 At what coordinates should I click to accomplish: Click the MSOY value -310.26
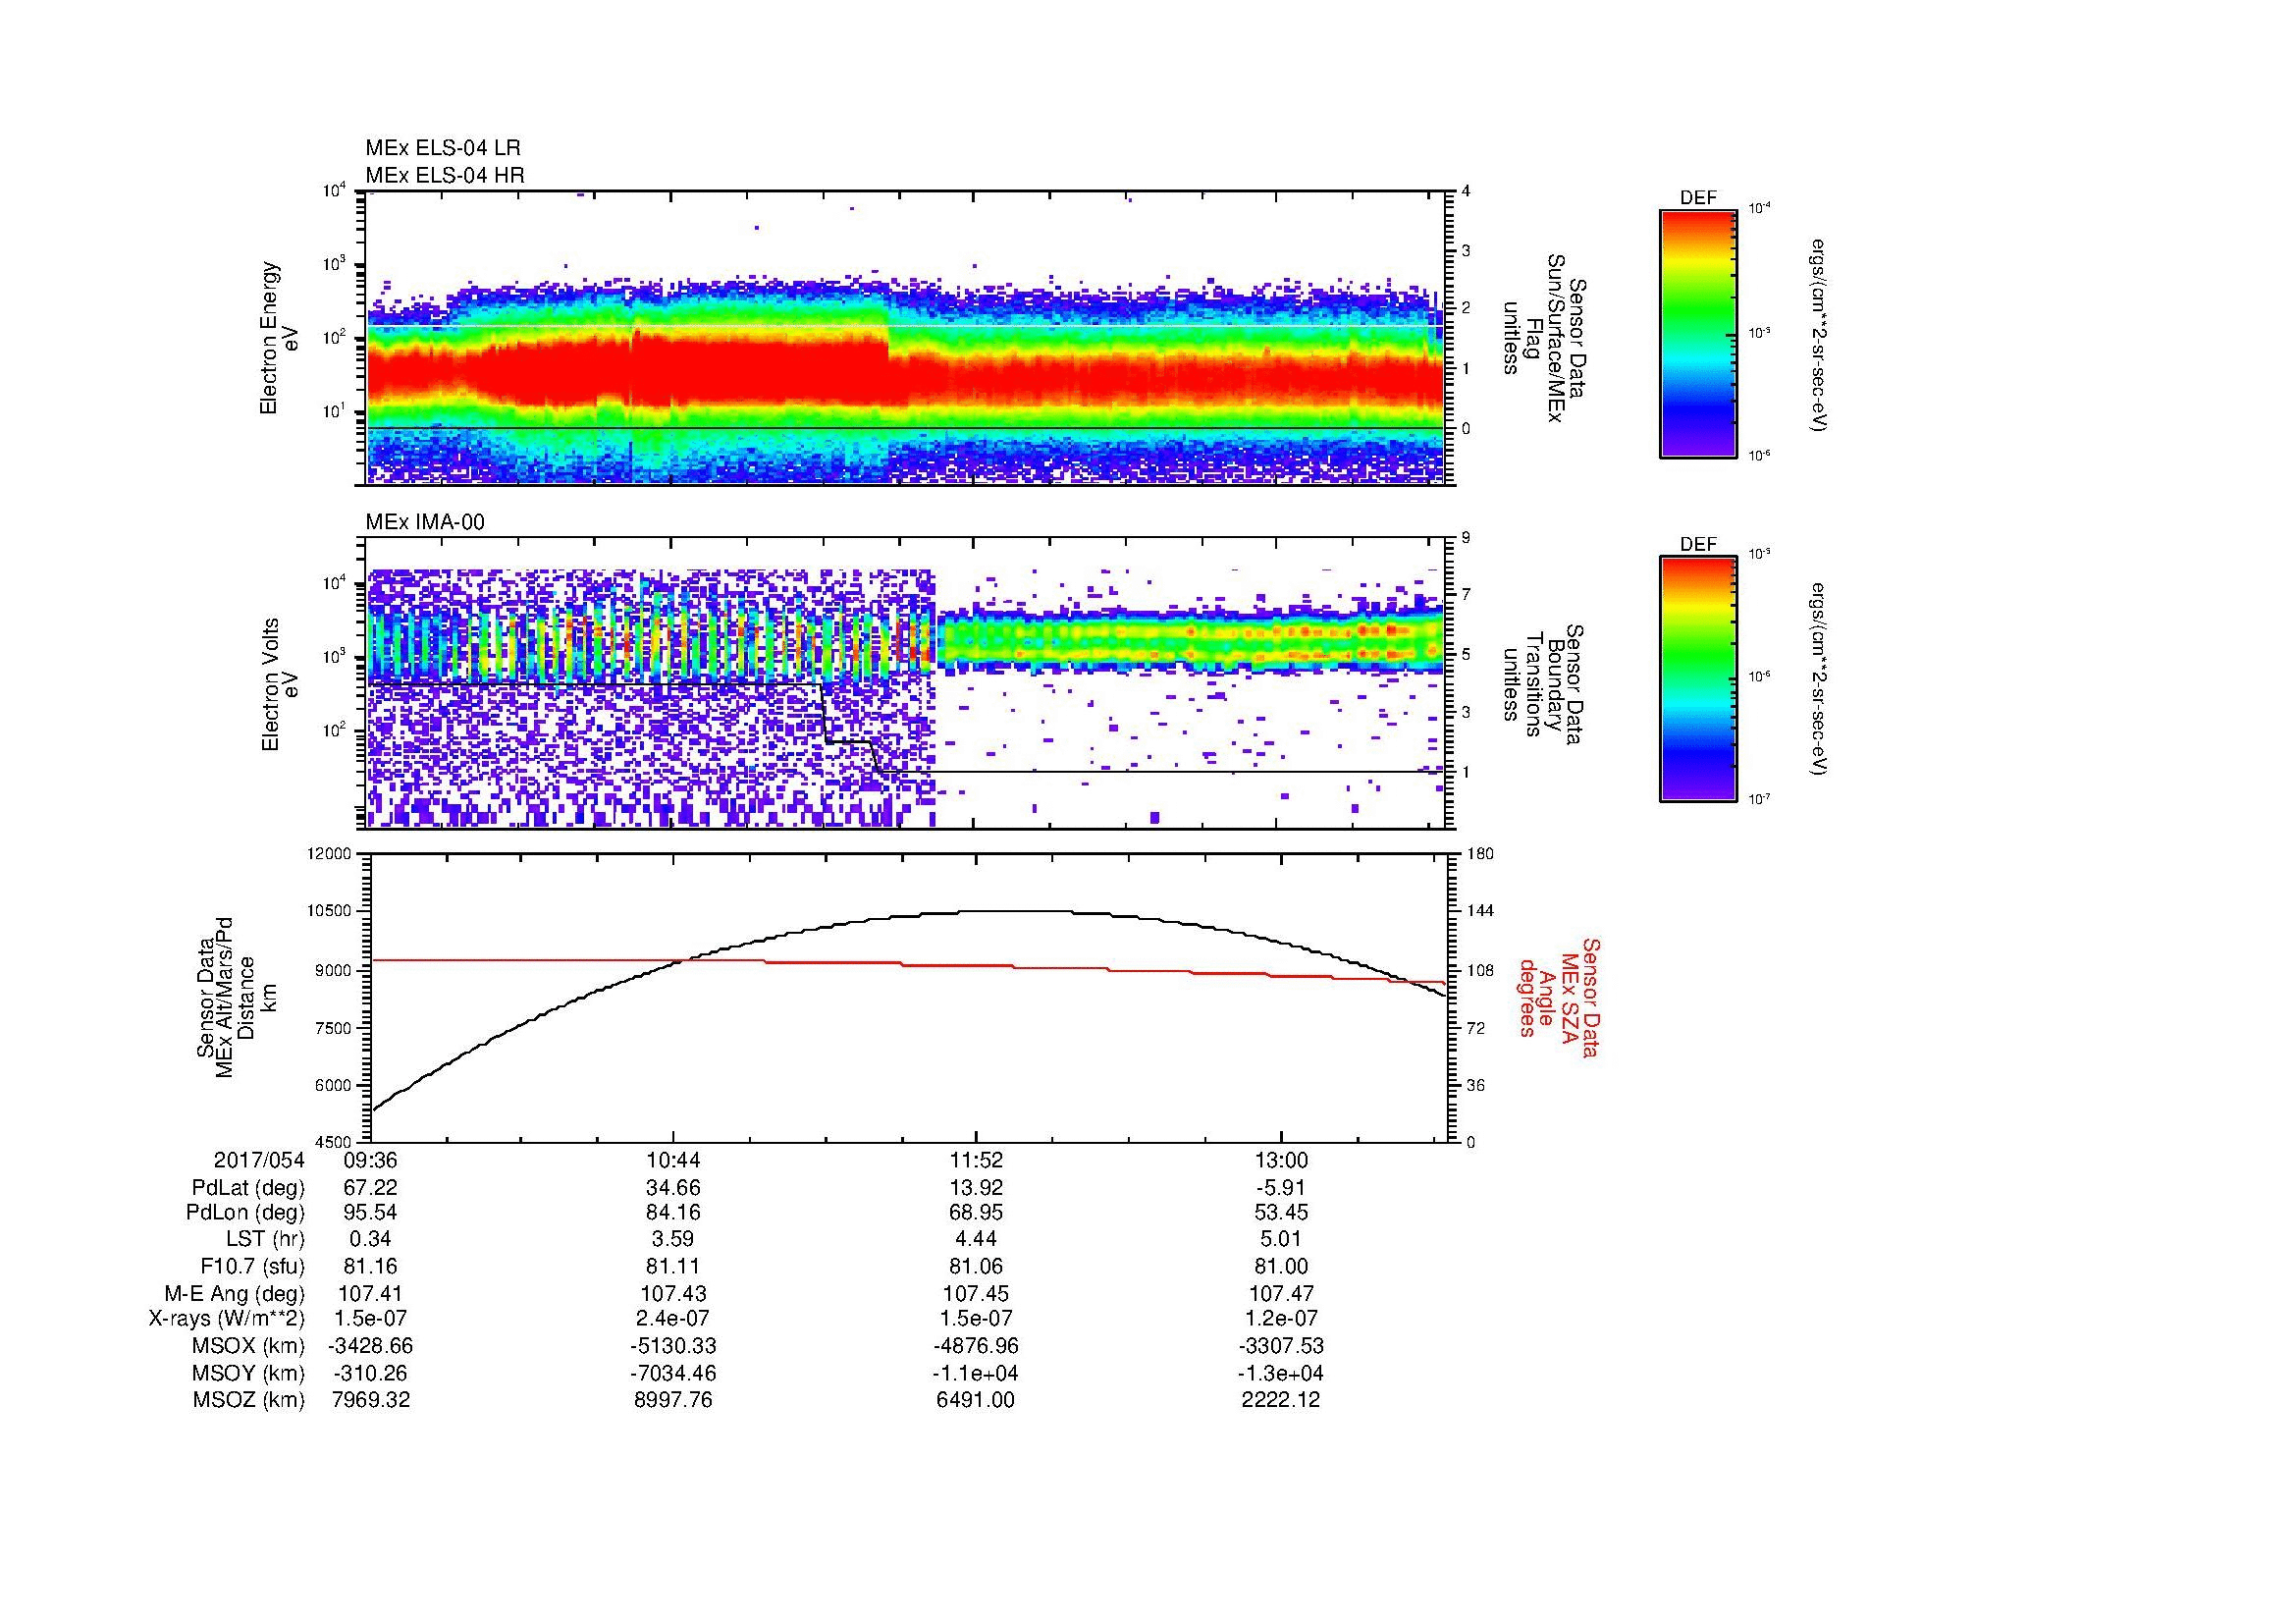pos(371,1374)
